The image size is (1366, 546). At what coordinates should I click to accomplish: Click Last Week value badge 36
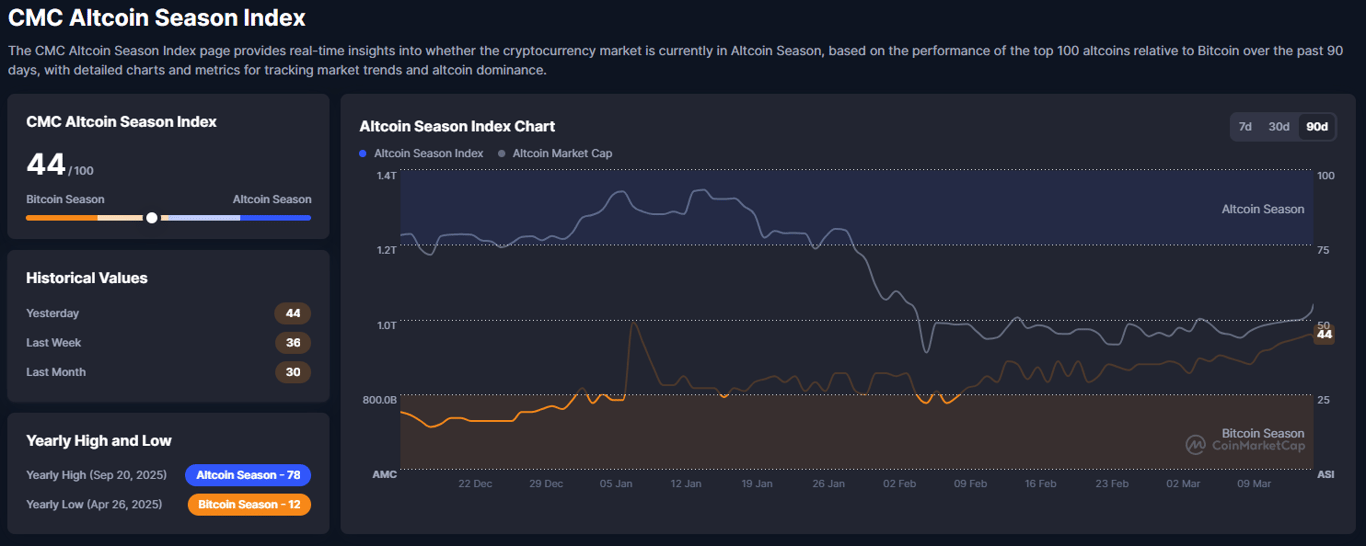coord(293,342)
